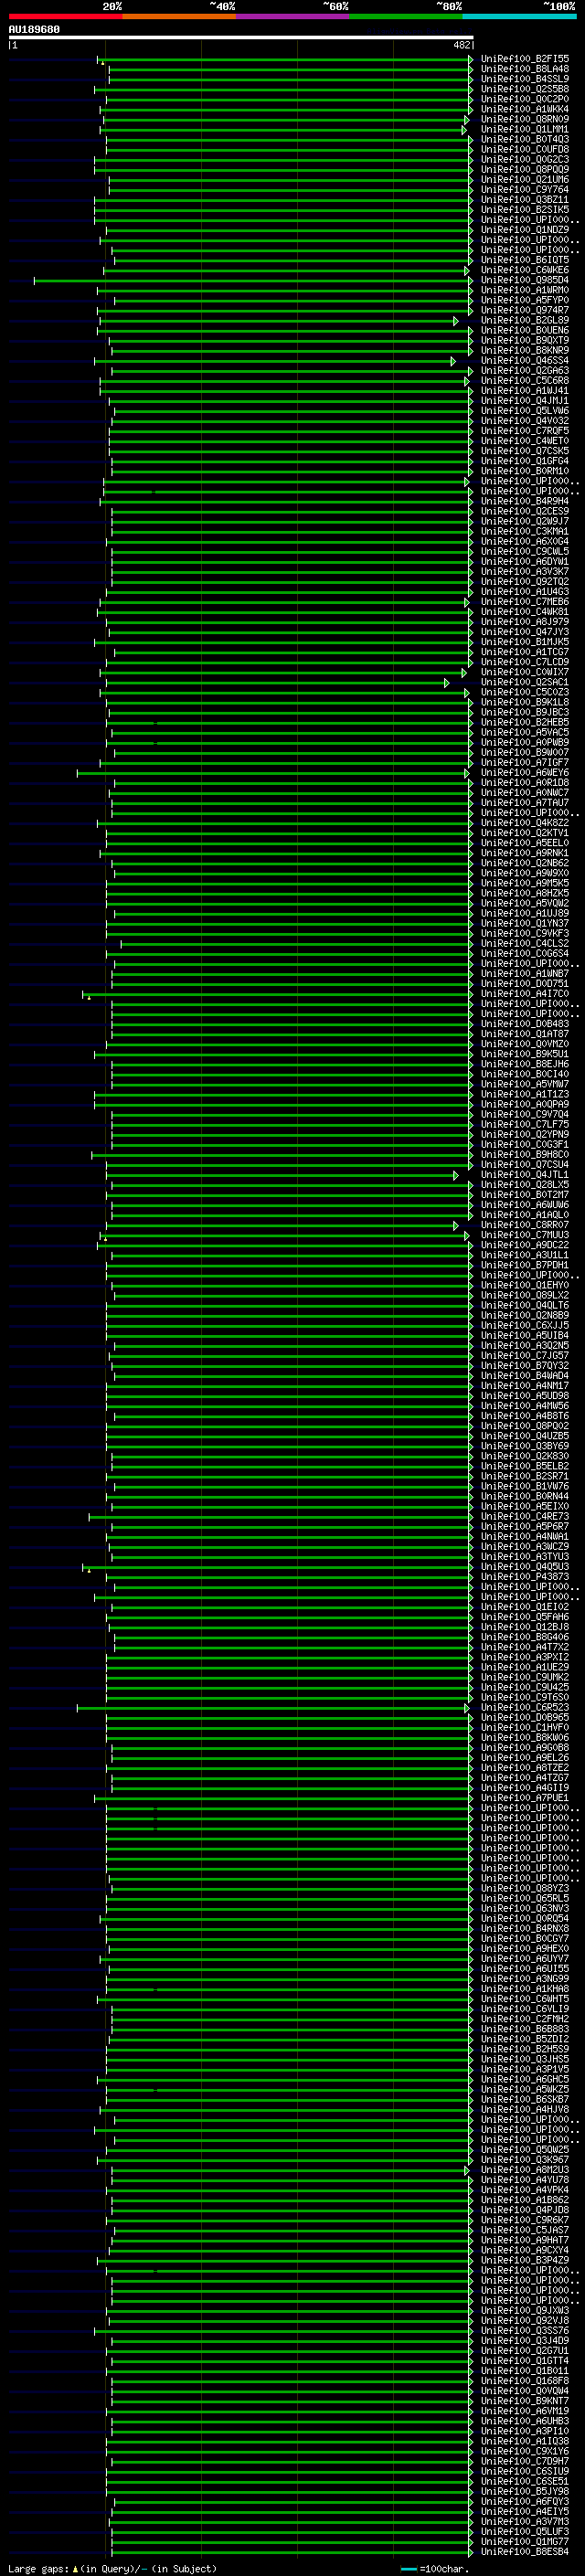This screenshot has width=585, height=2576.
Task: Open hit UniRef100_B4SSL9
Action: pos(524,79)
